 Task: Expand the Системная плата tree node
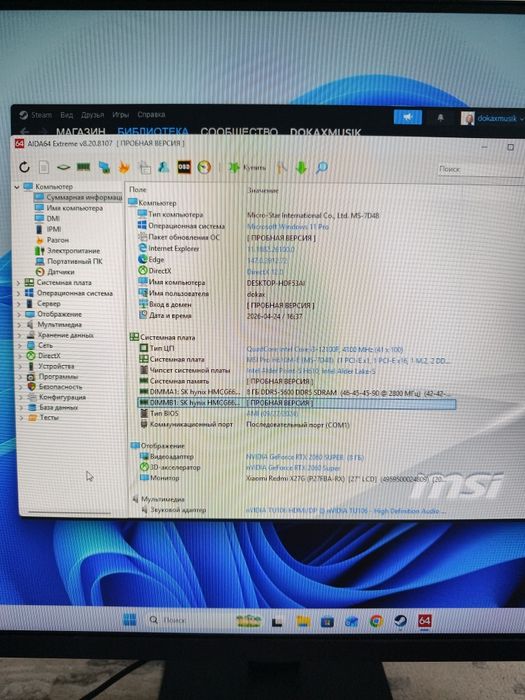[19, 283]
